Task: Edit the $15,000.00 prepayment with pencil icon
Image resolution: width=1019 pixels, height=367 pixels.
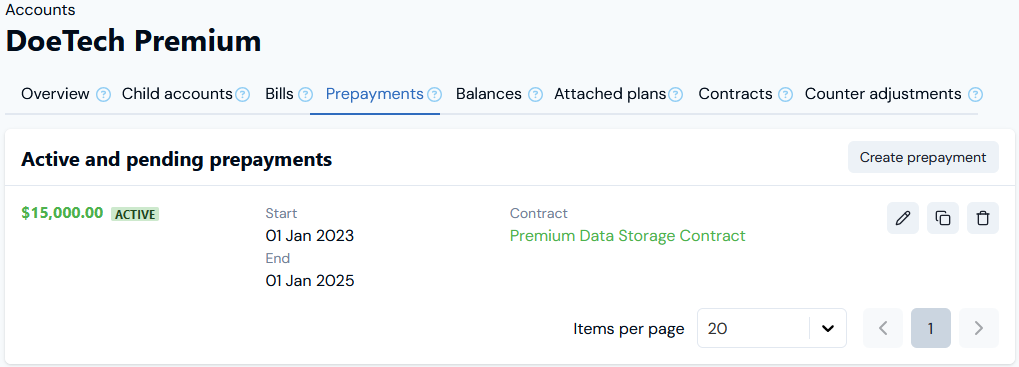Action: 903,218
